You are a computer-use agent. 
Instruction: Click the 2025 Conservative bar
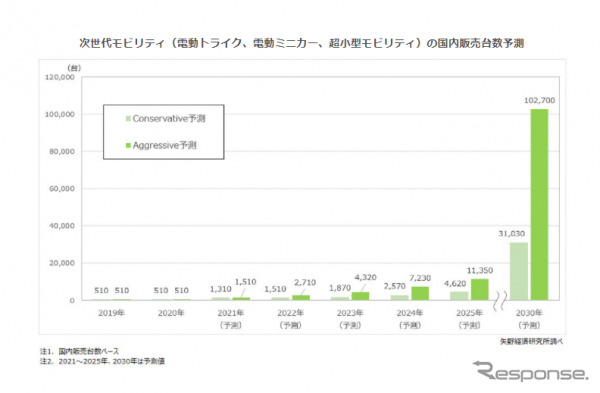coord(459,295)
